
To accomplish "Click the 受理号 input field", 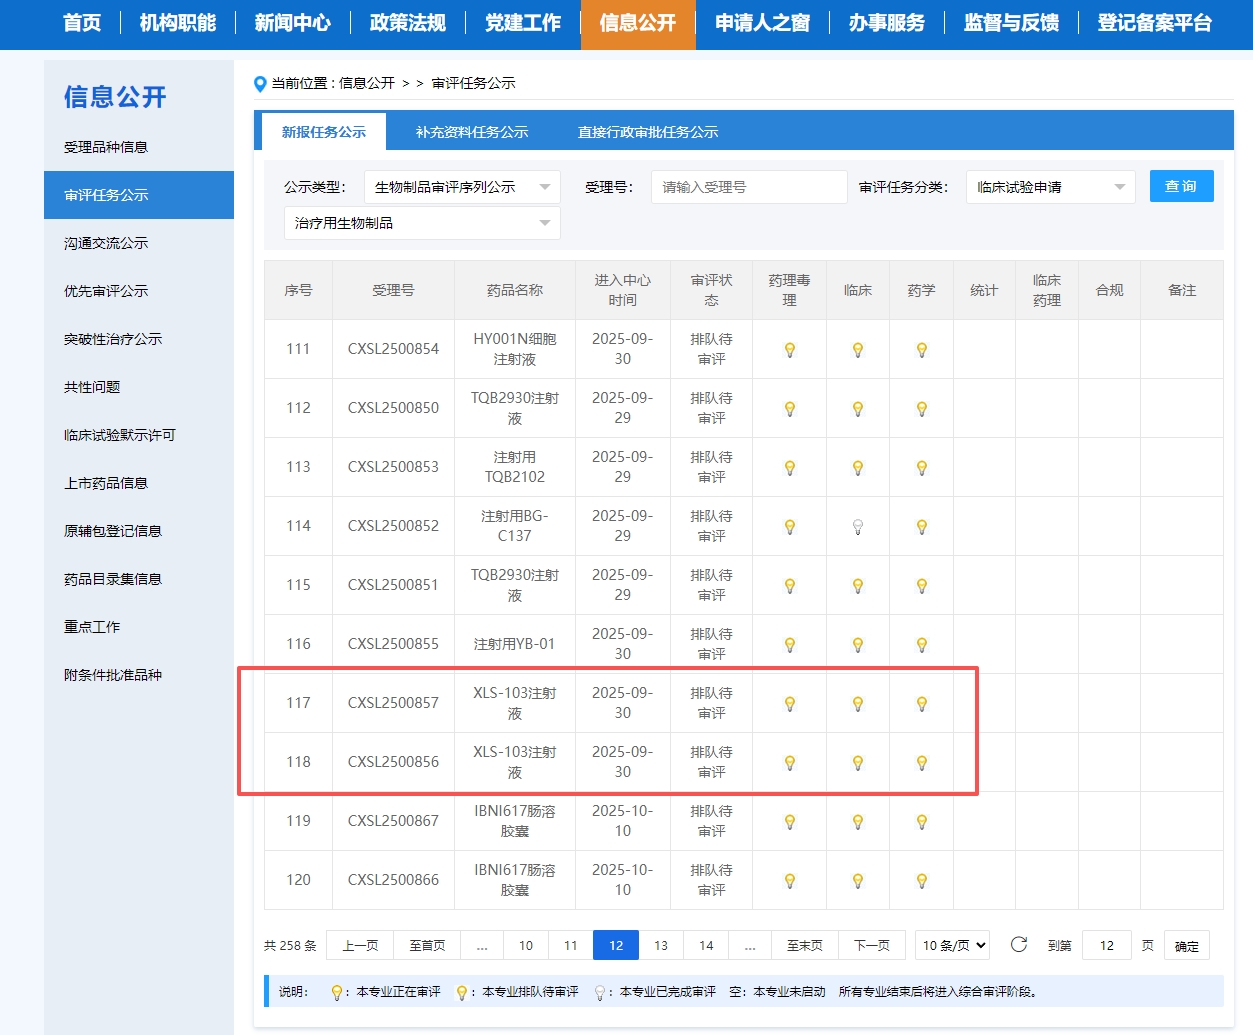I will [748, 187].
